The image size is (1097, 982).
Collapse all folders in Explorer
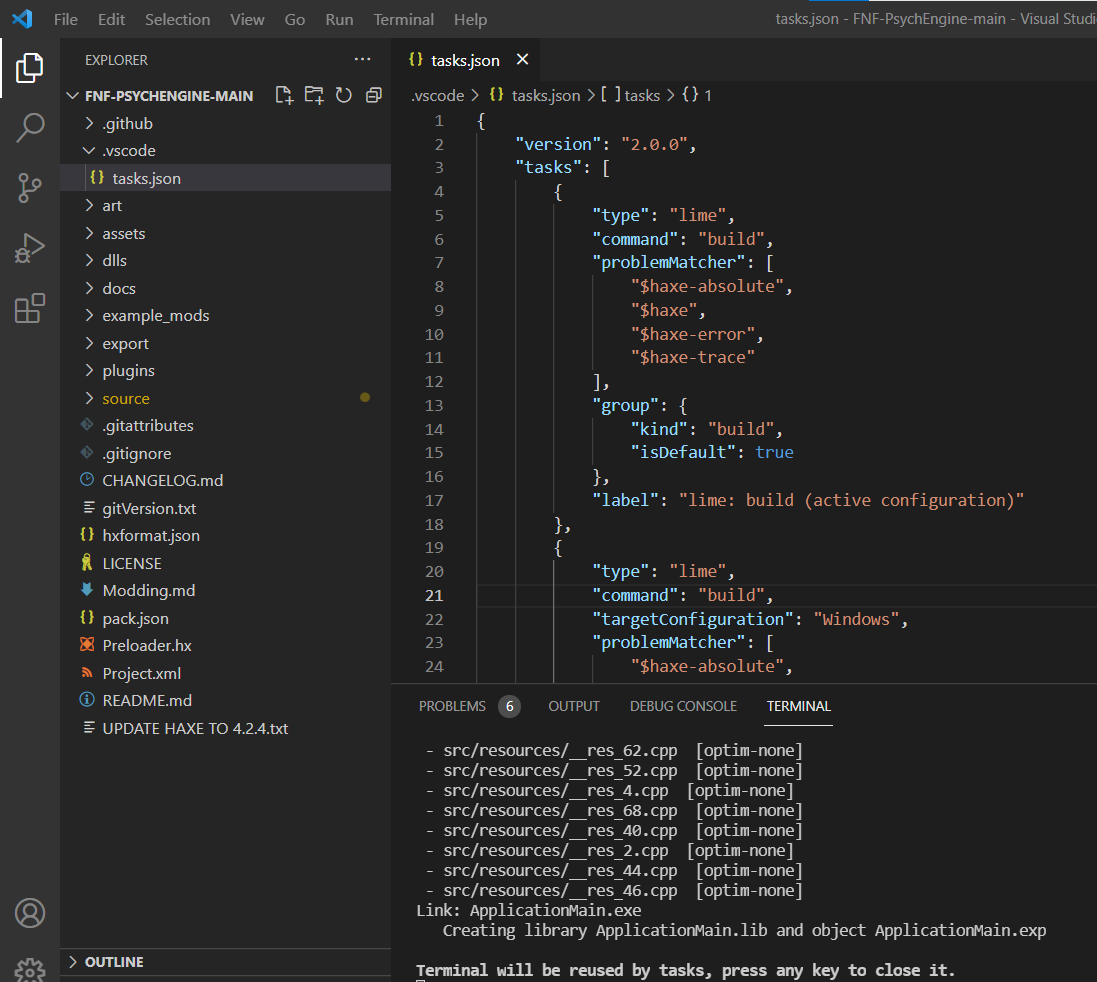pos(373,95)
